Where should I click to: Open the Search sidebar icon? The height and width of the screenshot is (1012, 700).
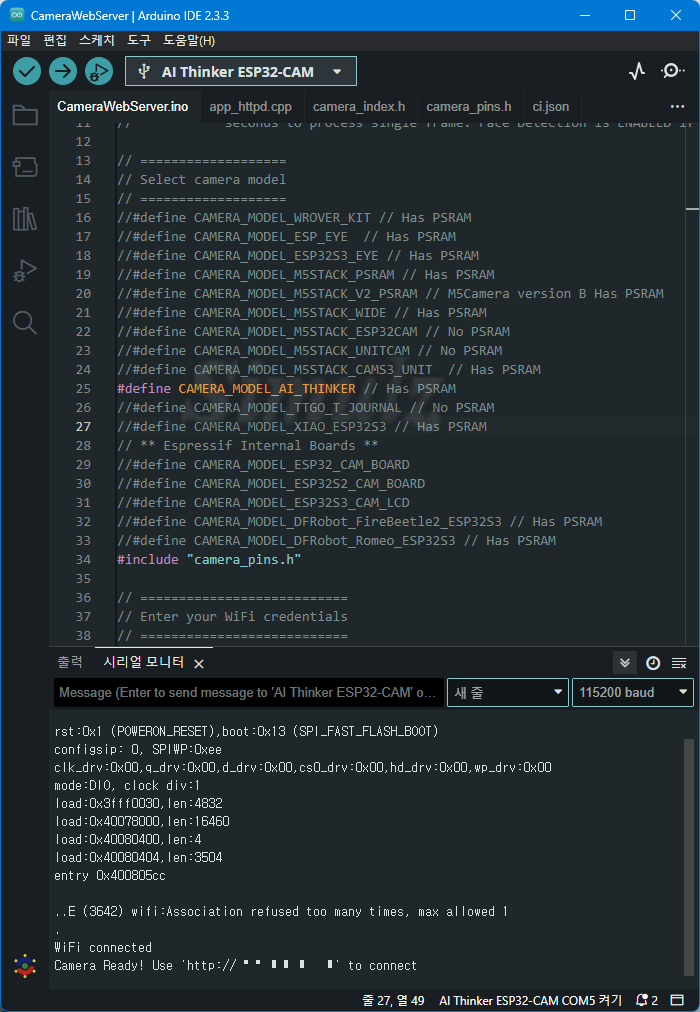[x=25, y=322]
